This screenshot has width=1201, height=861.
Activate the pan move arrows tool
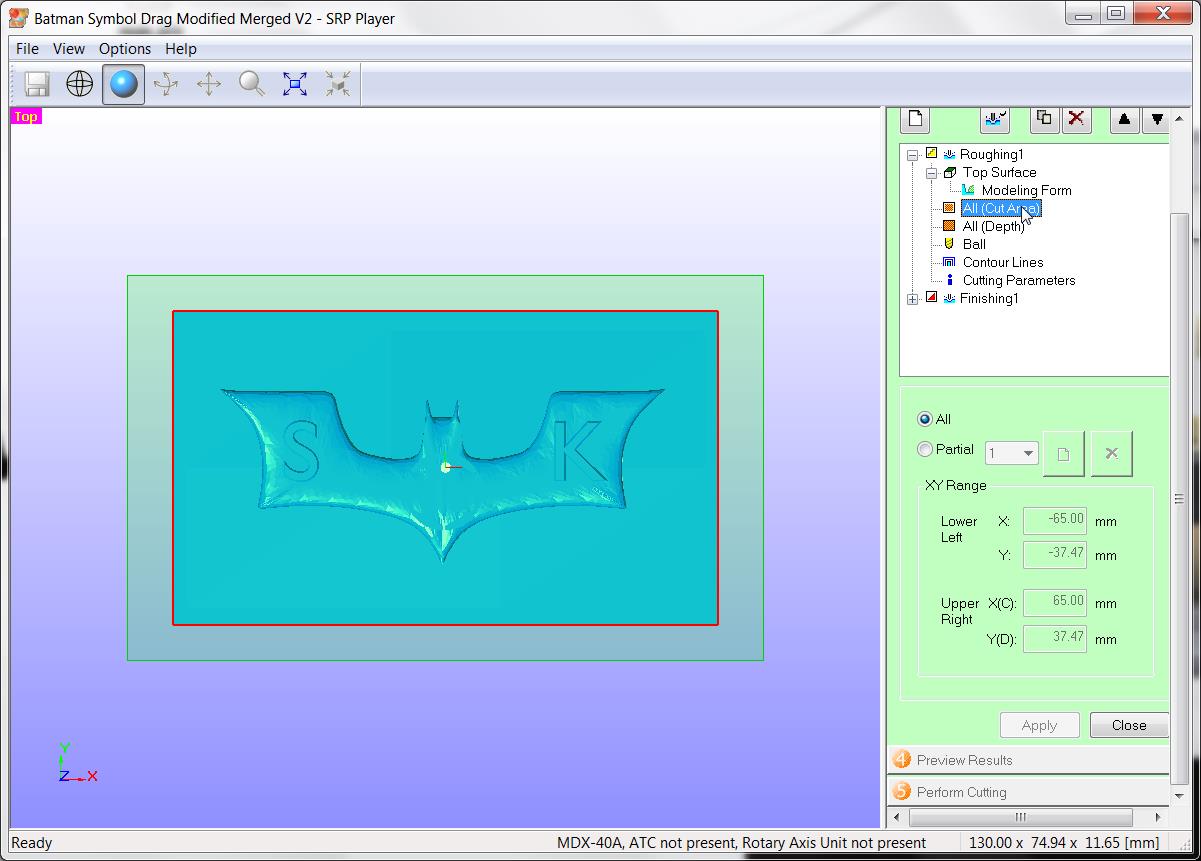209,84
